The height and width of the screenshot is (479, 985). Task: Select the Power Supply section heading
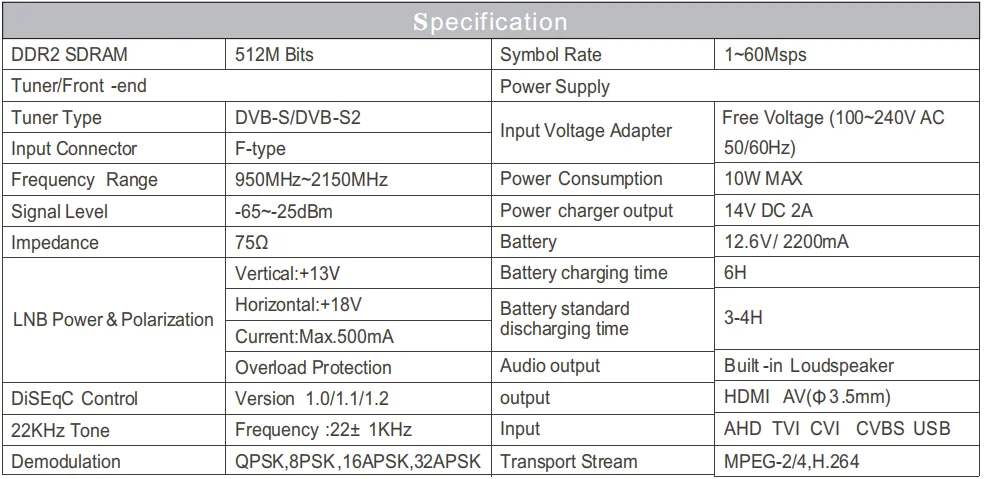point(554,87)
